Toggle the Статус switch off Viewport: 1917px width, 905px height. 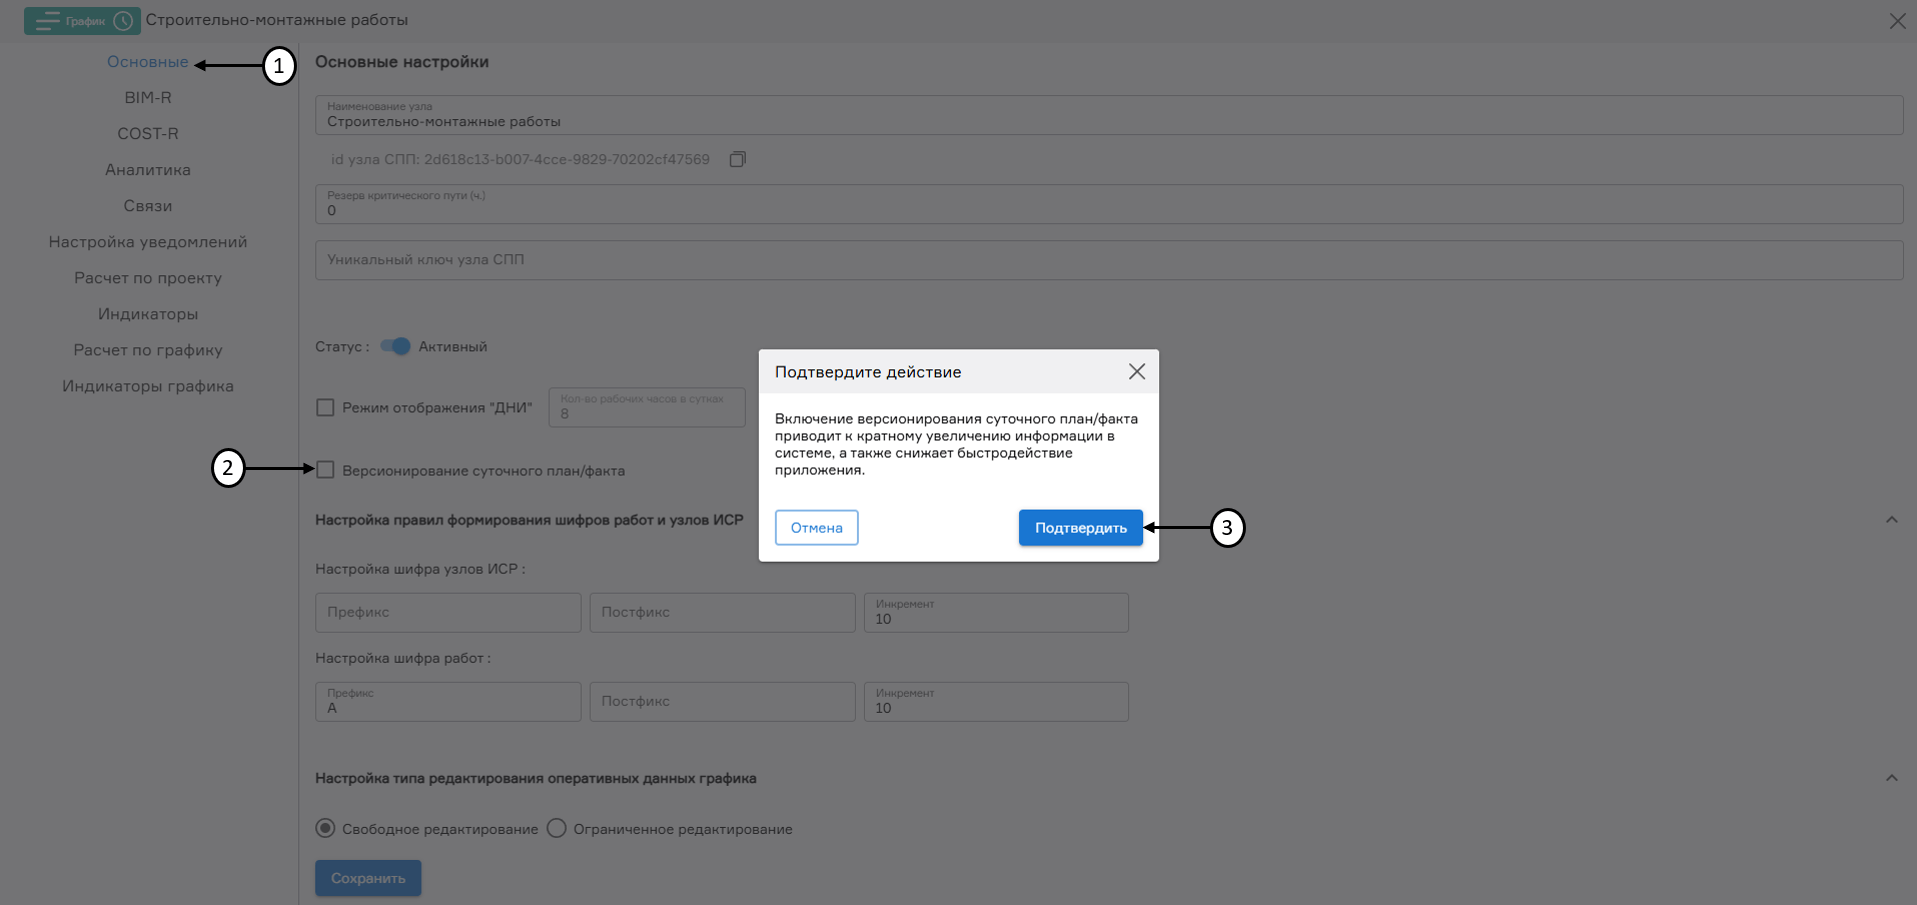395,346
